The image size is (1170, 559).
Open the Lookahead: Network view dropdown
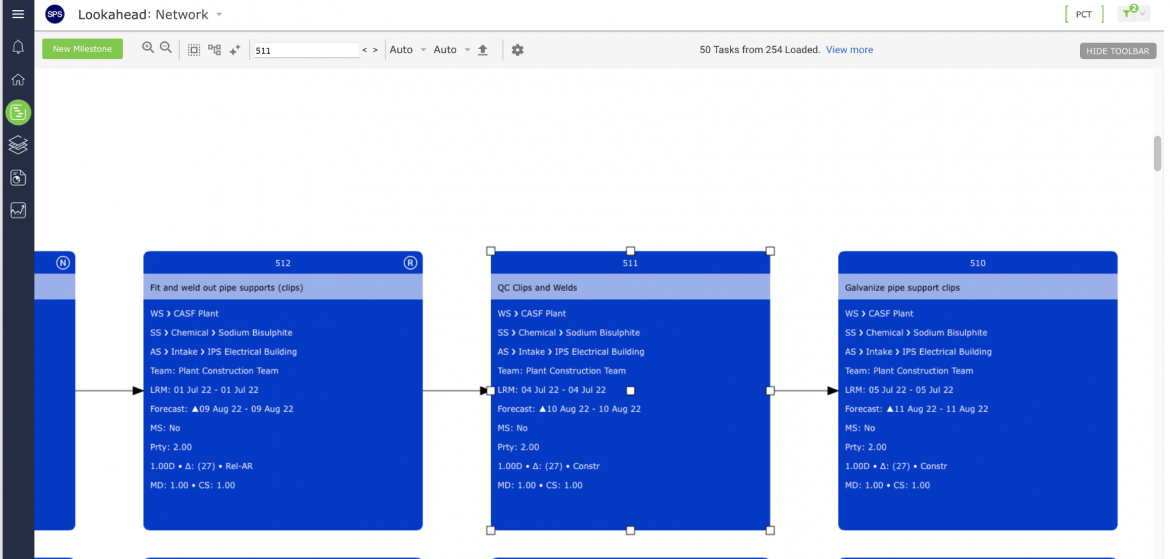pyautogui.click(x=219, y=14)
